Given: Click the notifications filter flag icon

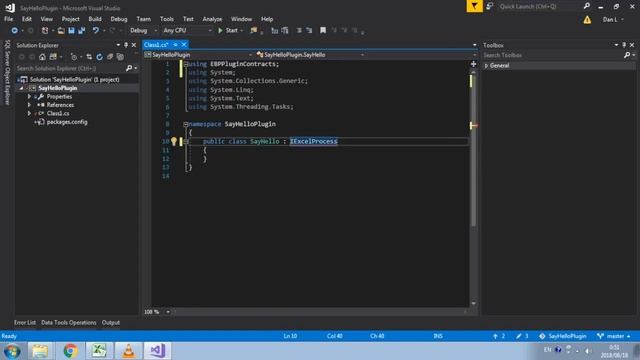Looking at the screenshot, I should [x=474, y=6].
